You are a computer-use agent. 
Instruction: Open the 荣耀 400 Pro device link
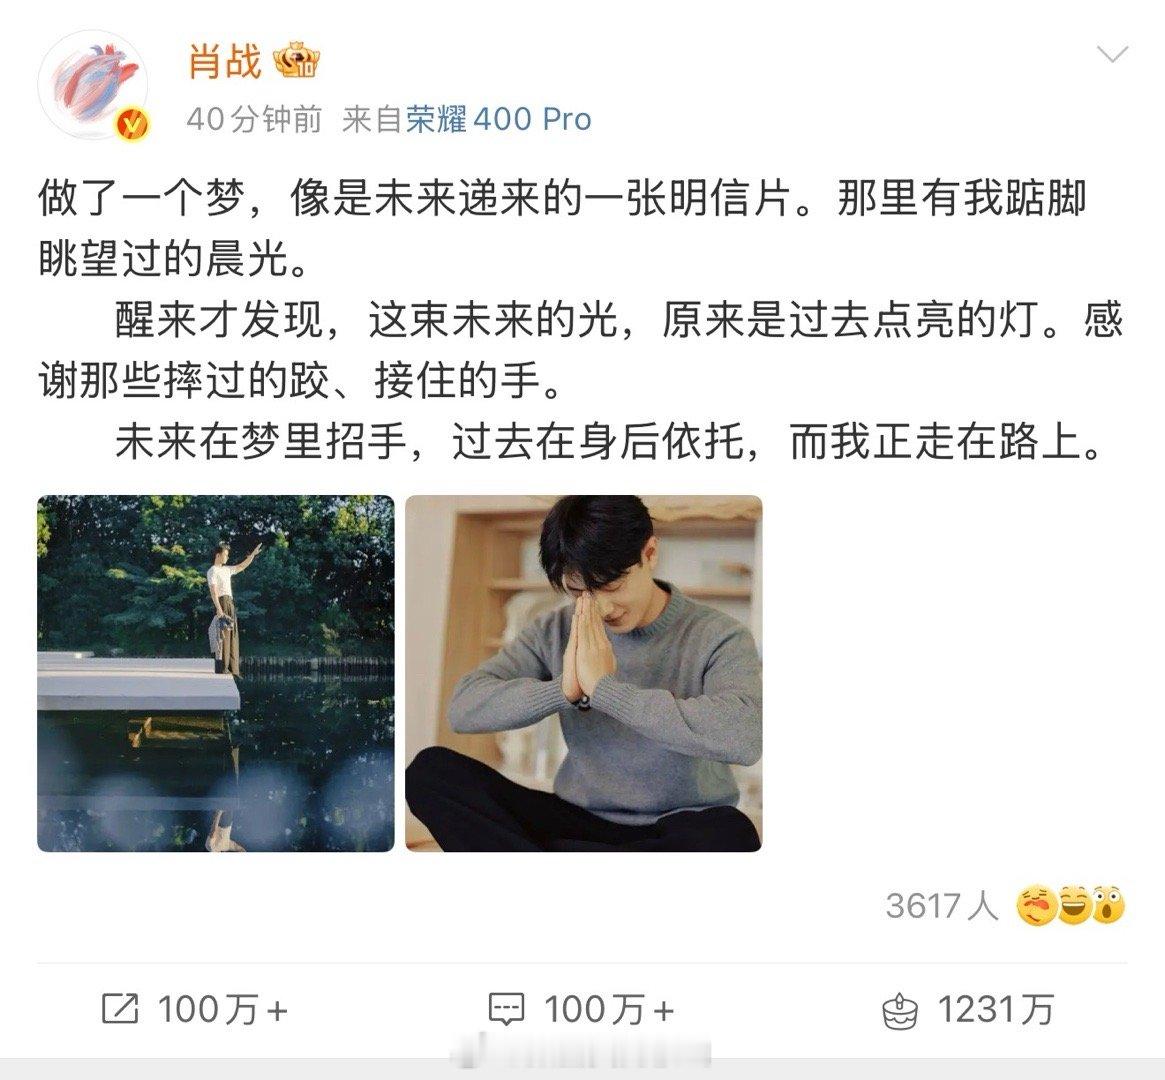[x=498, y=120]
